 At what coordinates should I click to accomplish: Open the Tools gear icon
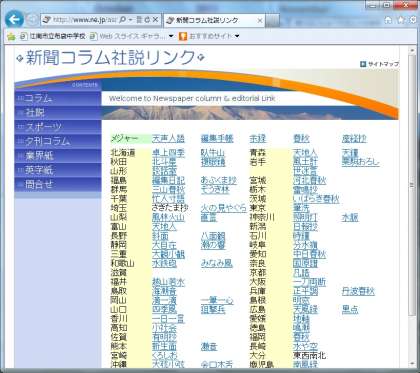(413, 20)
